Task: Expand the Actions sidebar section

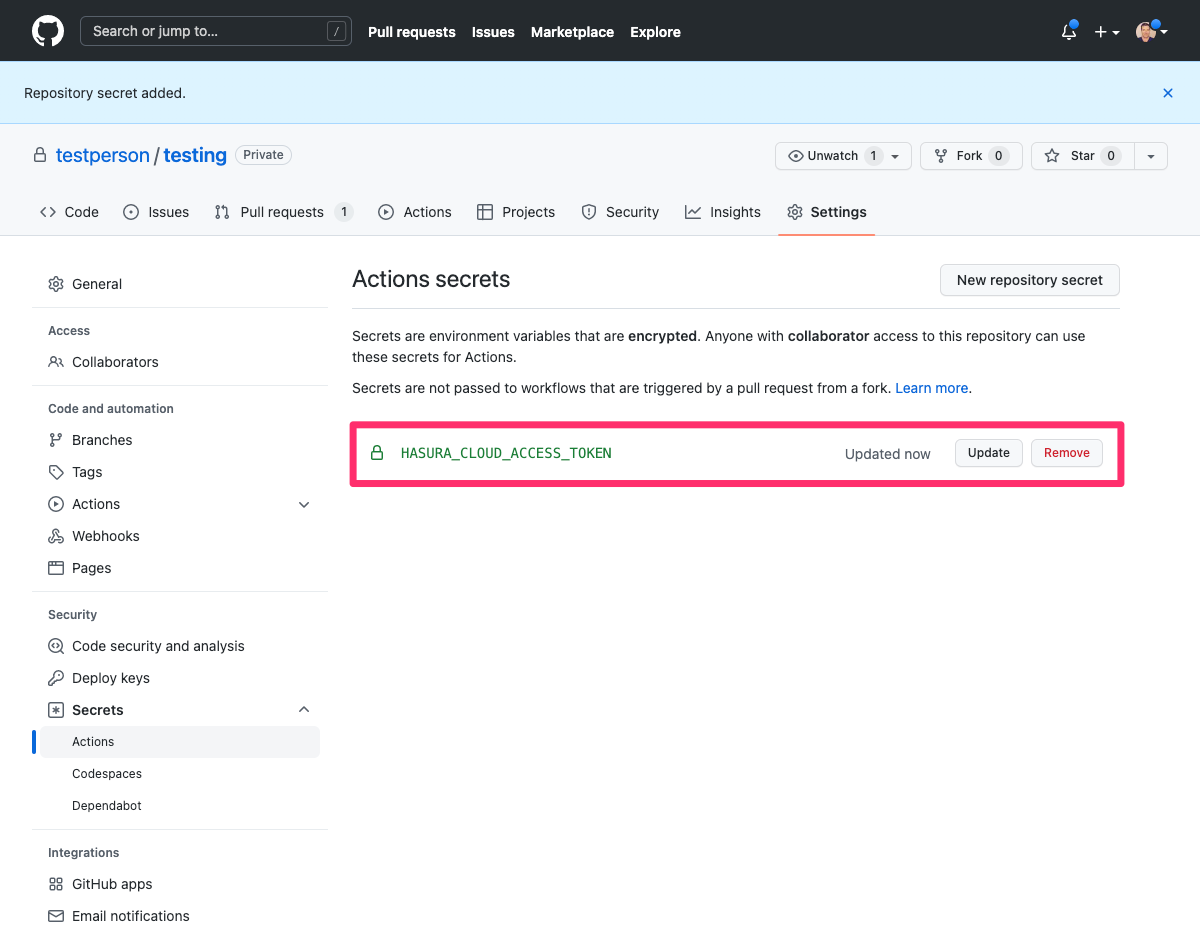Action: [x=304, y=504]
